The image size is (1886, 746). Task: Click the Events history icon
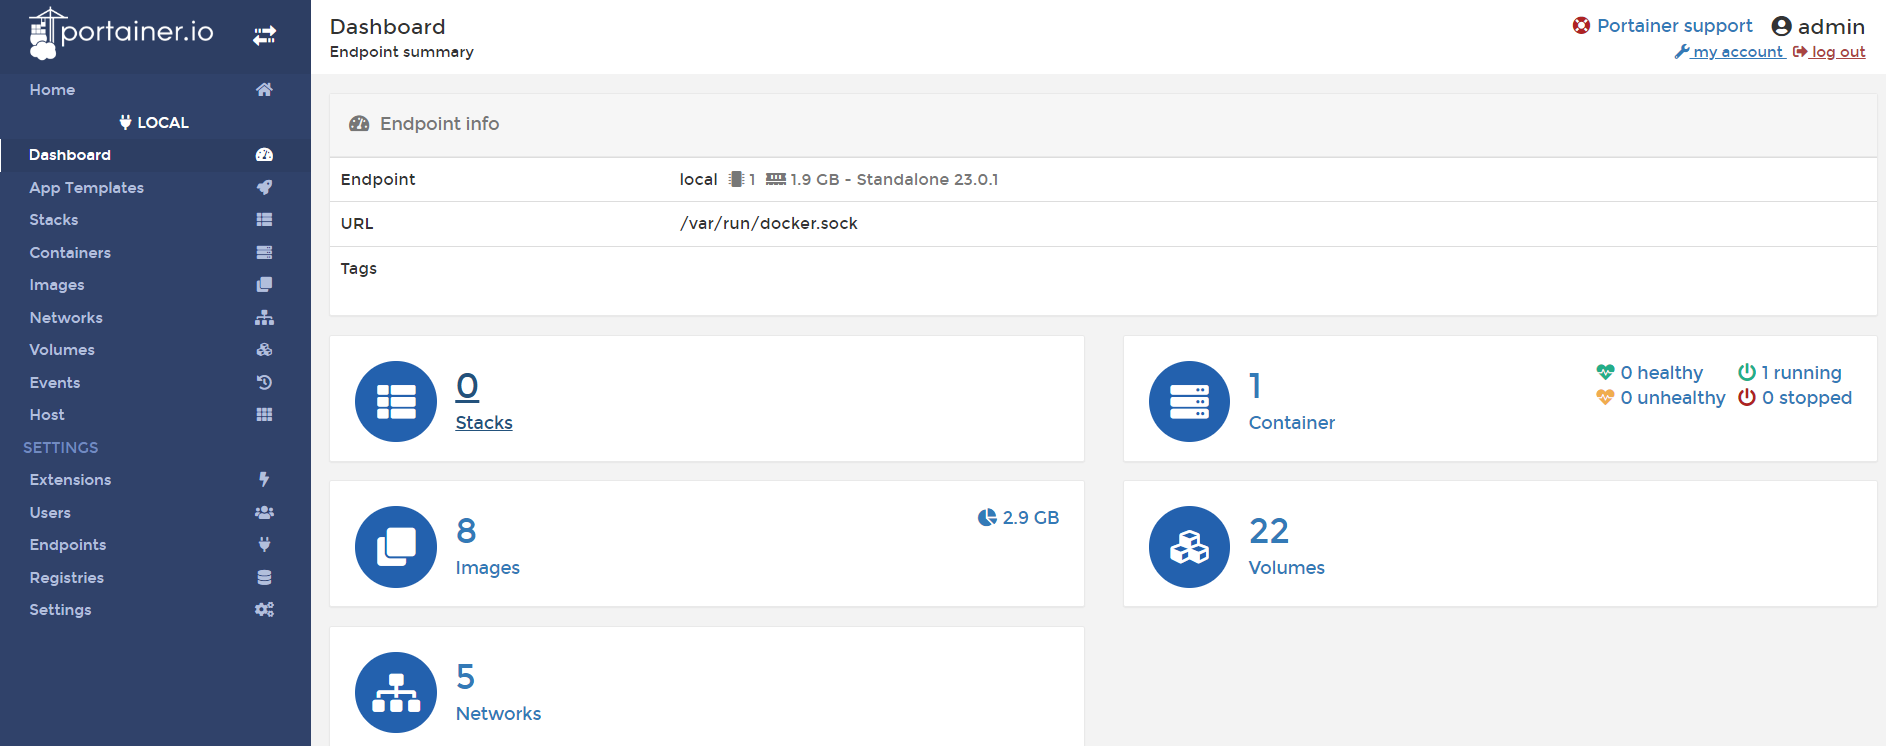tap(264, 383)
